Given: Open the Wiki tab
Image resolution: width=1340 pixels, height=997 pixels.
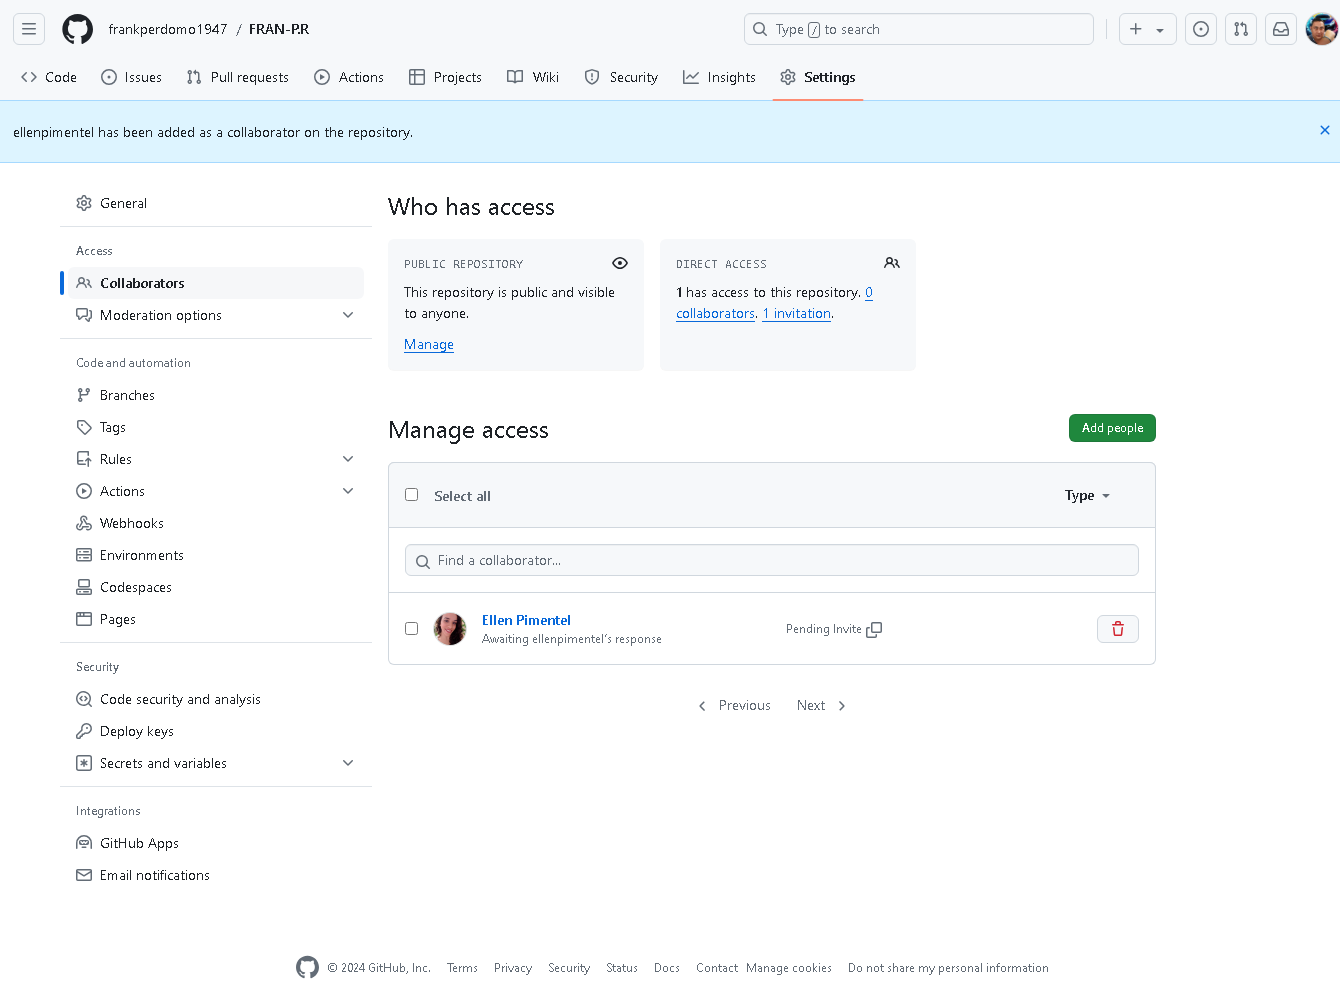Looking at the screenshot, I should point(533,77).
